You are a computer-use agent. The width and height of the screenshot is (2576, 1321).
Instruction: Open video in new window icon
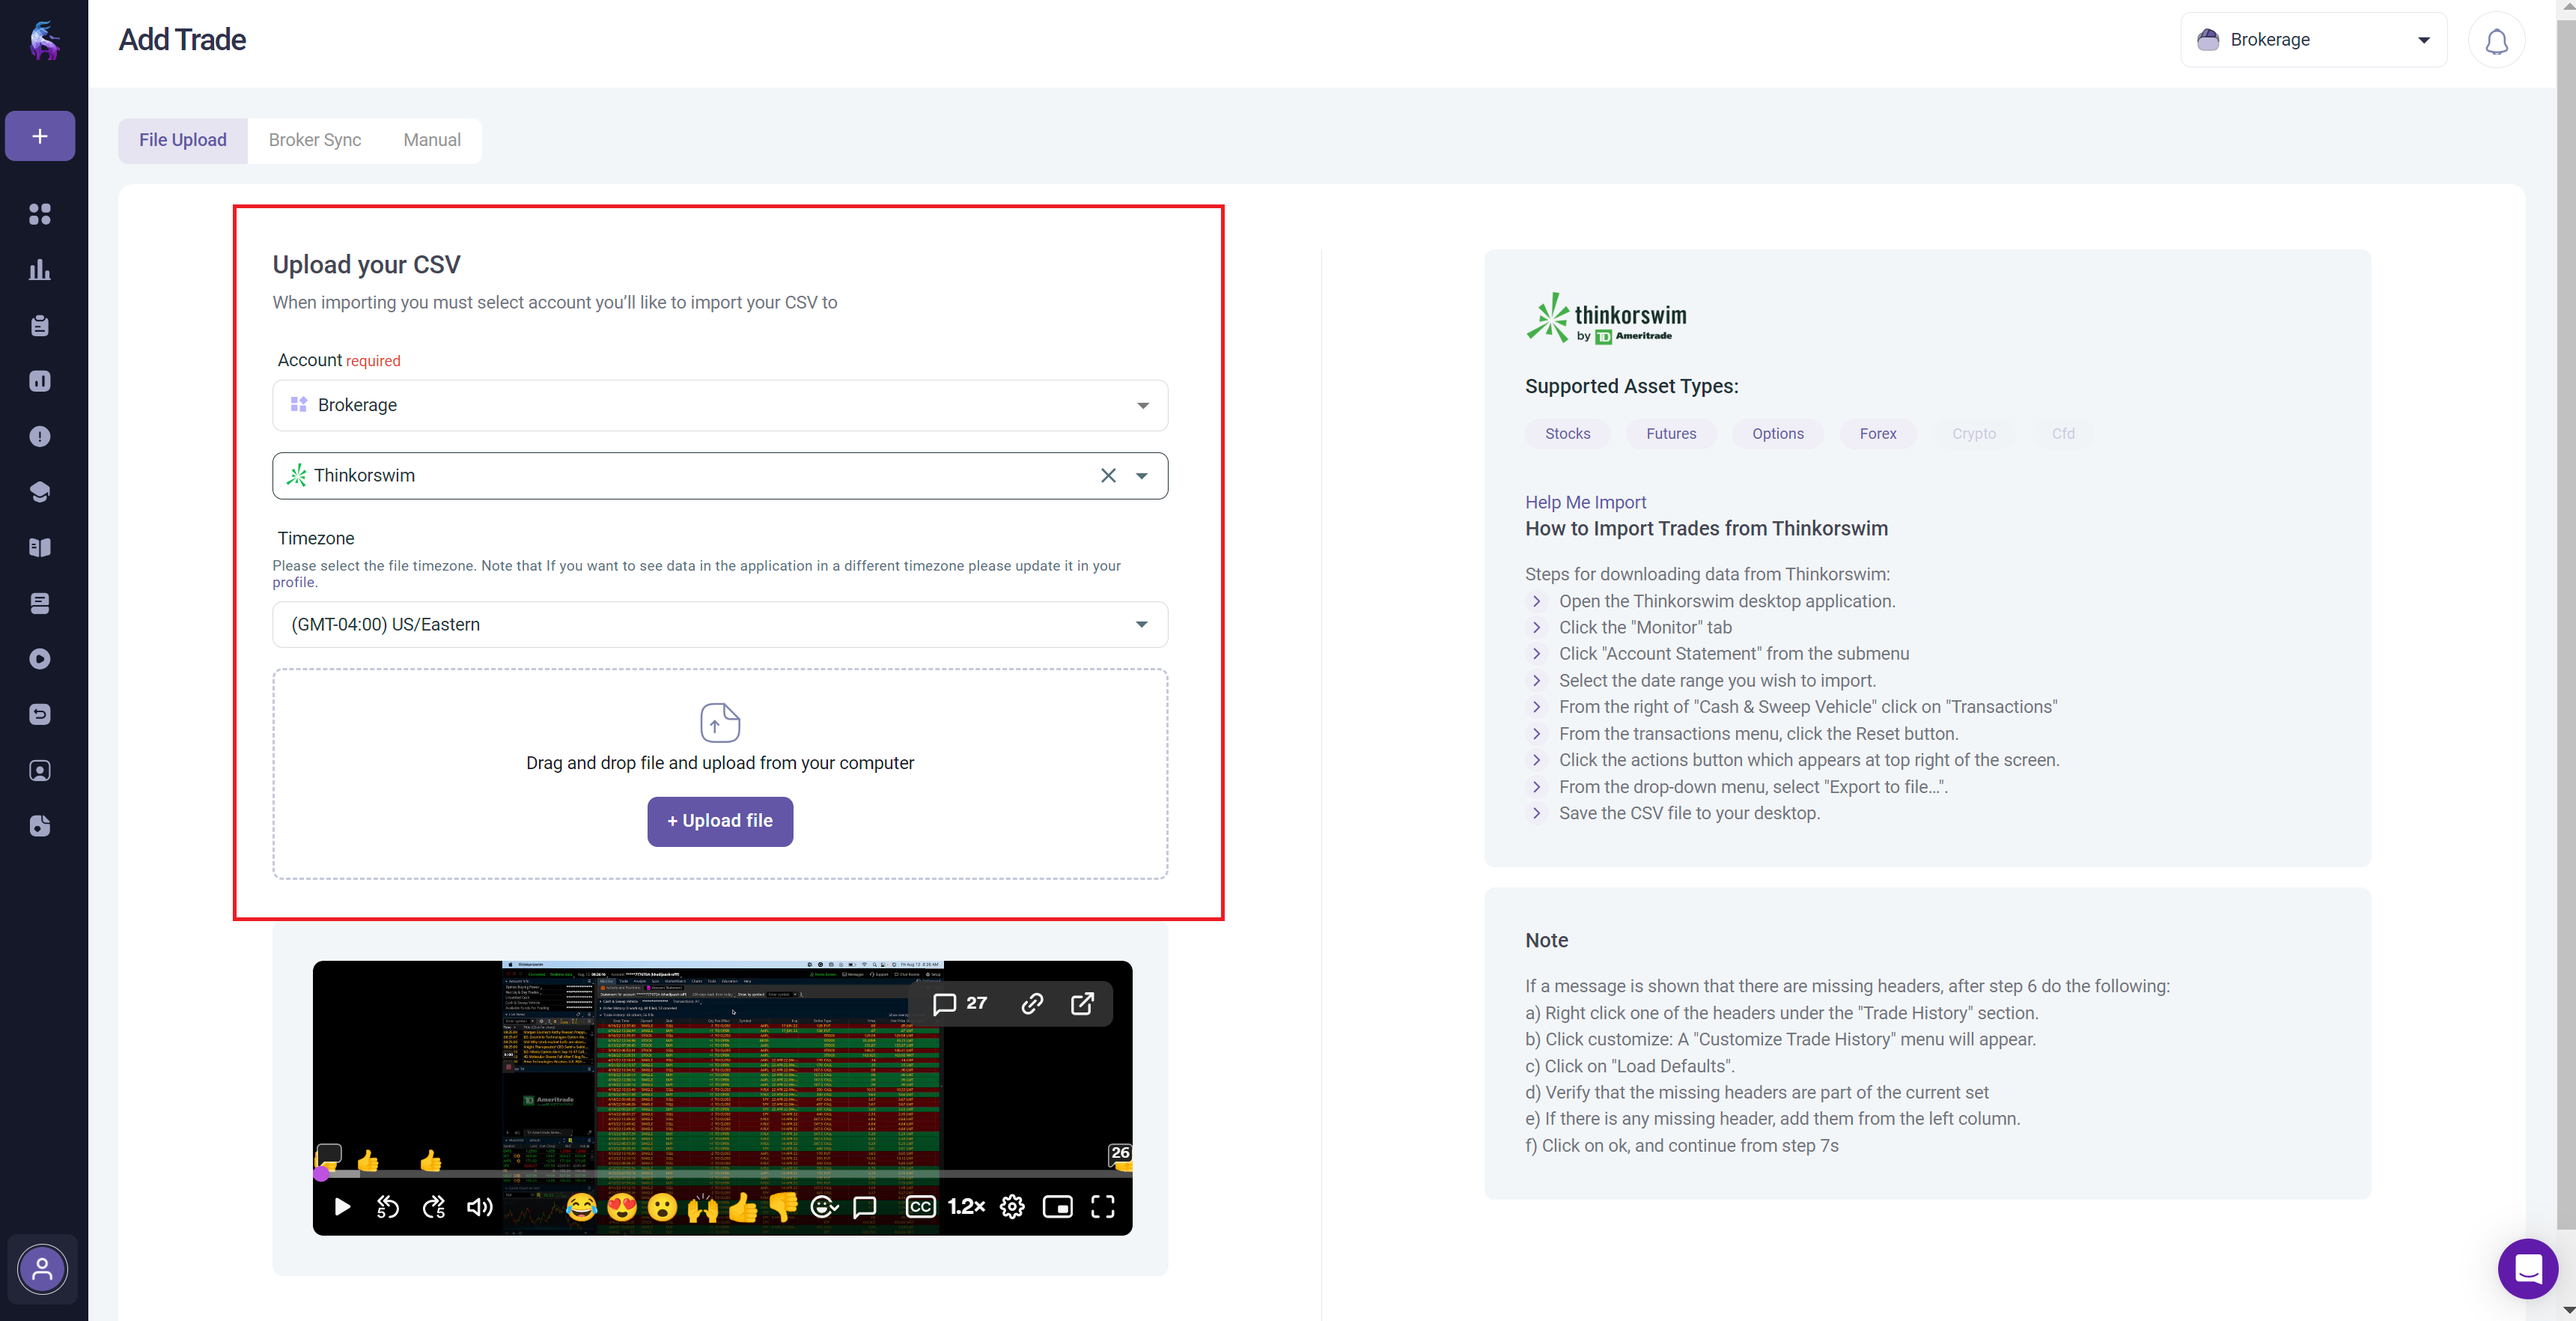(1082, 1003)
